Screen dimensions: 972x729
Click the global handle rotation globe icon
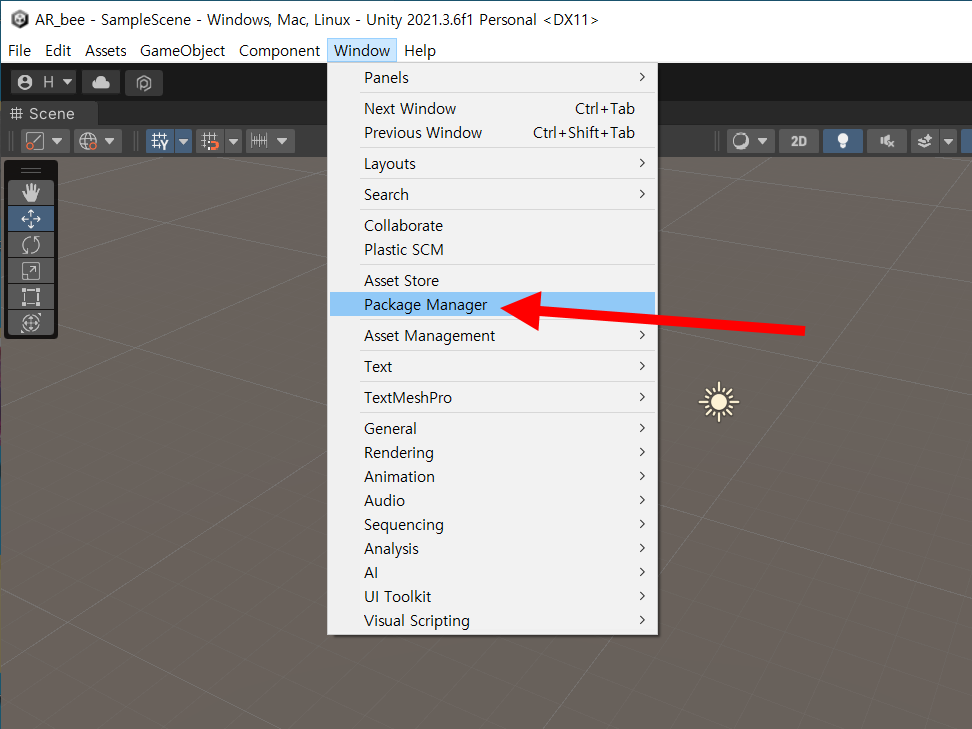coord(88,141)
